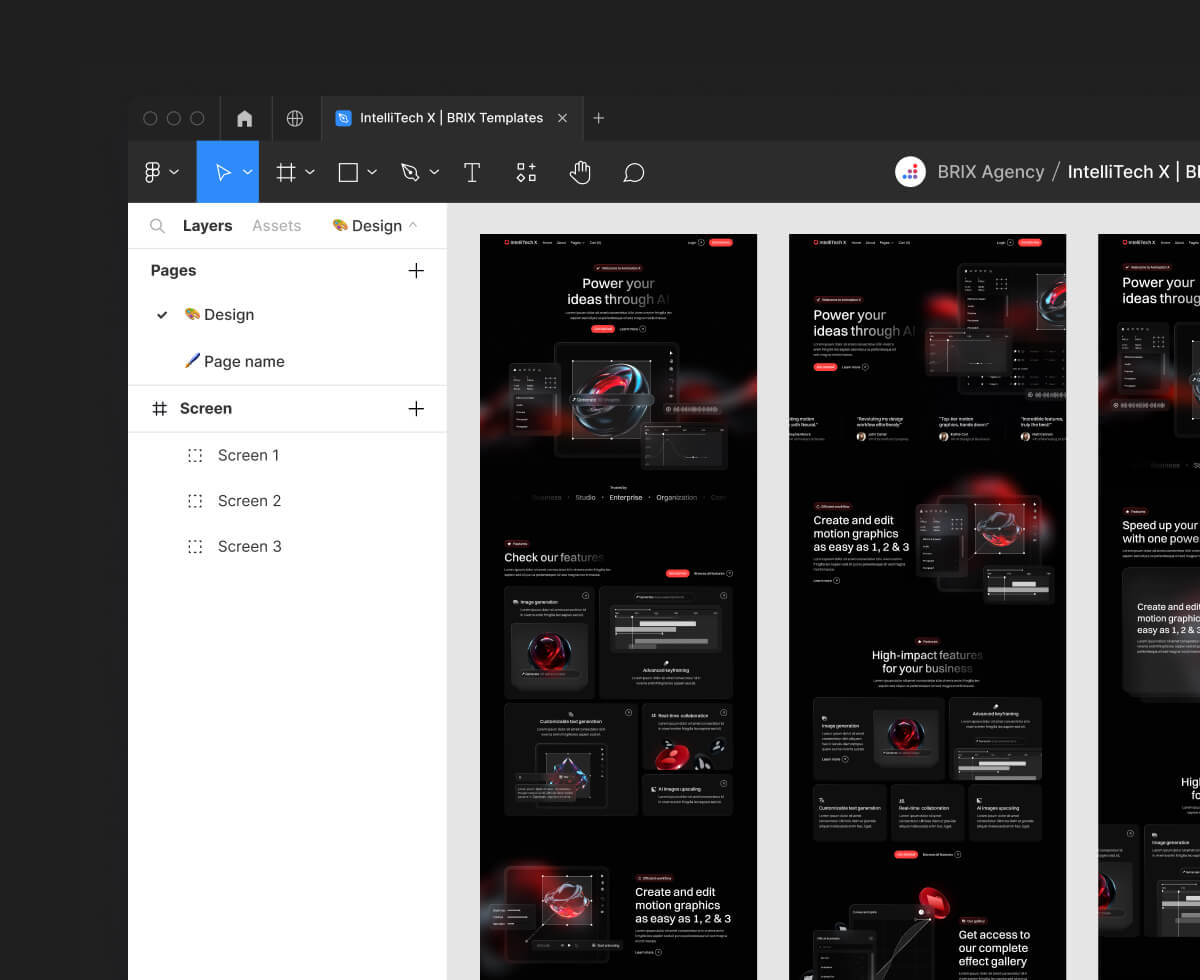Select the first screen frame thumbnail
This screenshot has height=980, width=1200.
618,607
